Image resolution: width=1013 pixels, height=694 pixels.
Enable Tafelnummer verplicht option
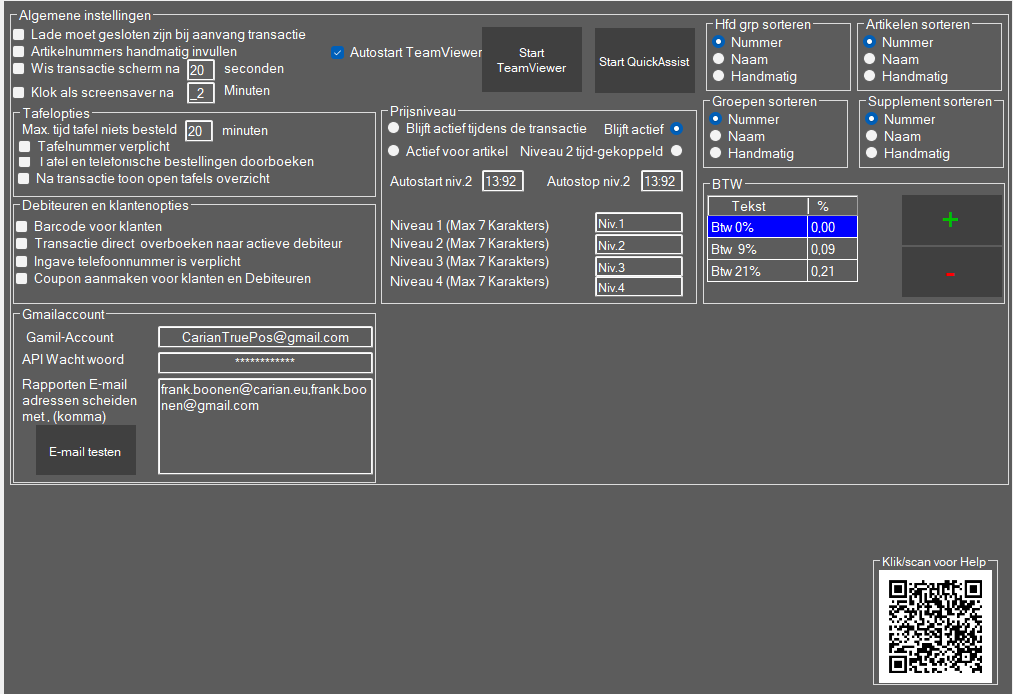click(25, 146)
